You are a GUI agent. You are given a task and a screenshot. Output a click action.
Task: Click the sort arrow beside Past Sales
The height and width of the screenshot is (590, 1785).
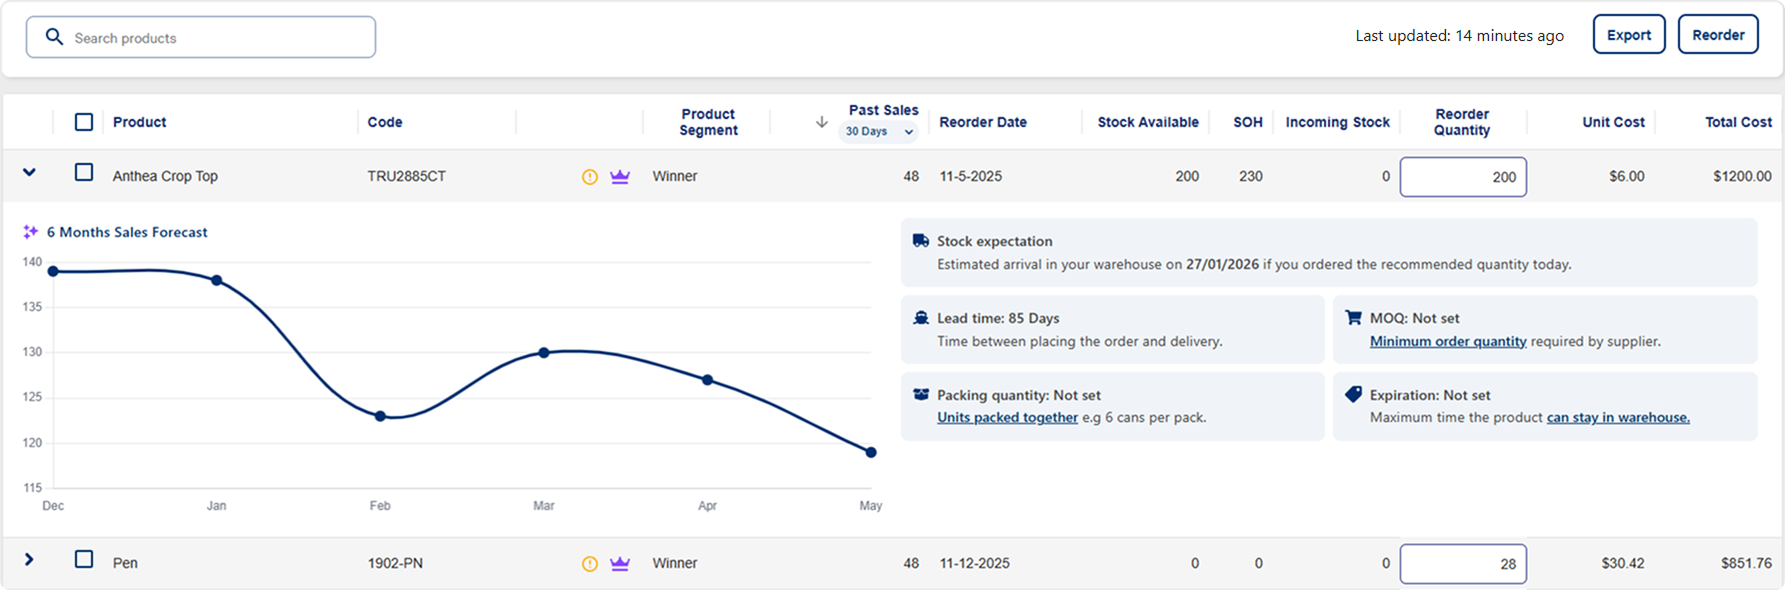(x=822, y=122)
